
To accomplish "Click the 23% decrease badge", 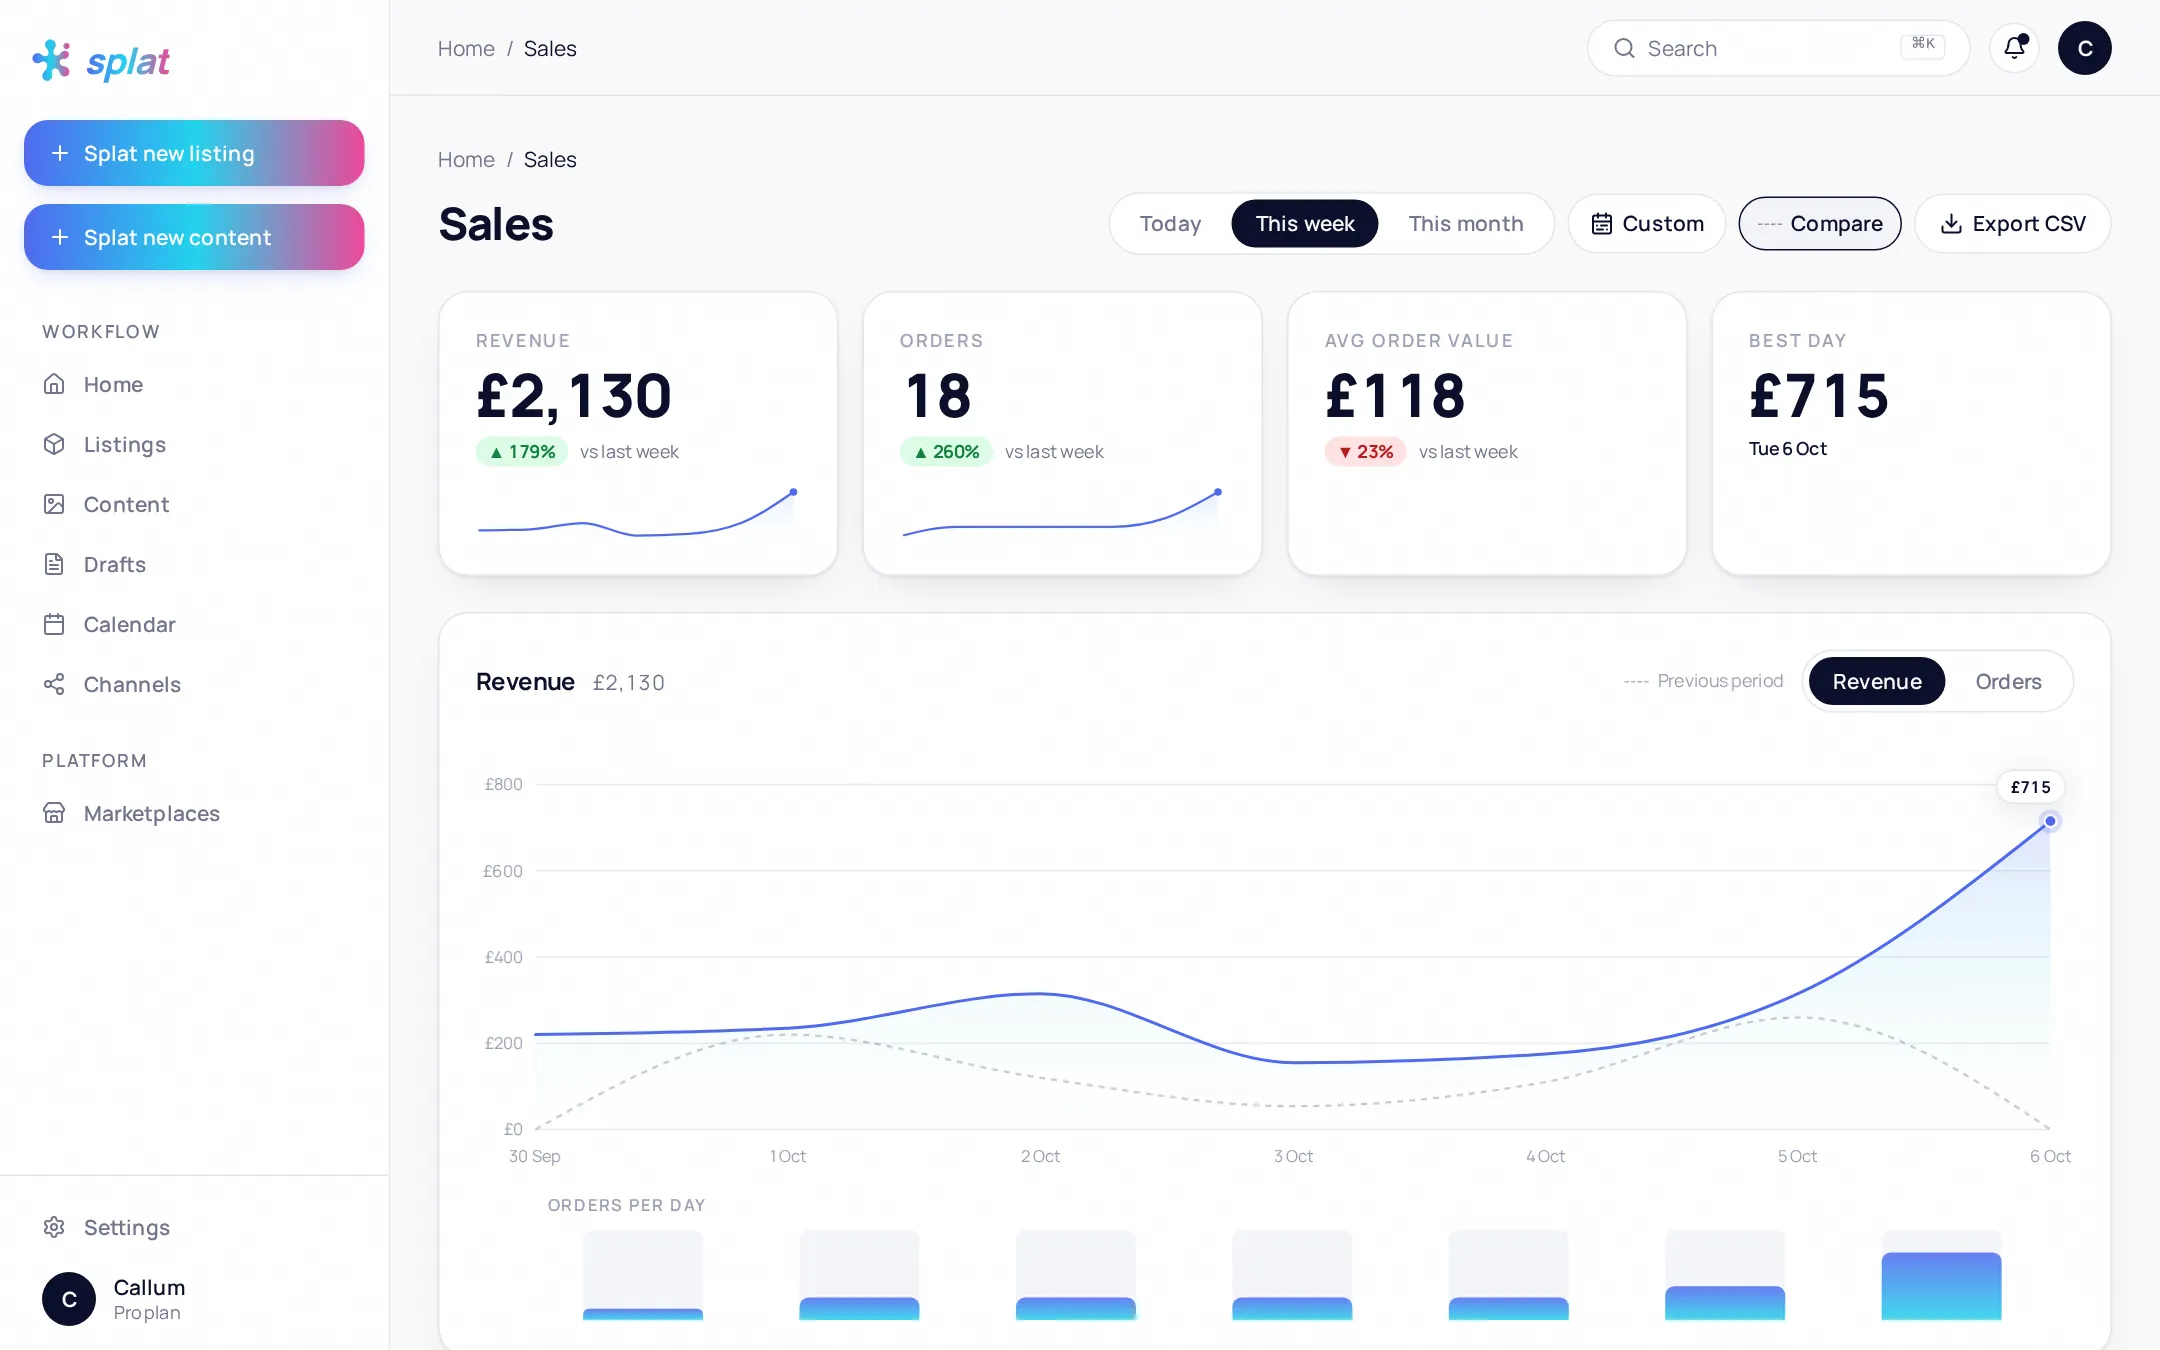I will (1365, 452).
